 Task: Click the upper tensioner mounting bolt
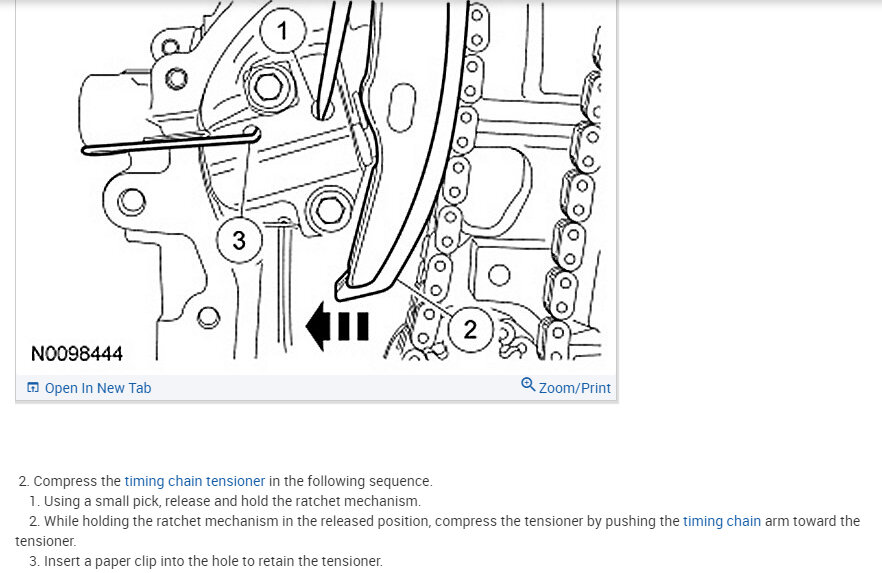tap(268, 87)
